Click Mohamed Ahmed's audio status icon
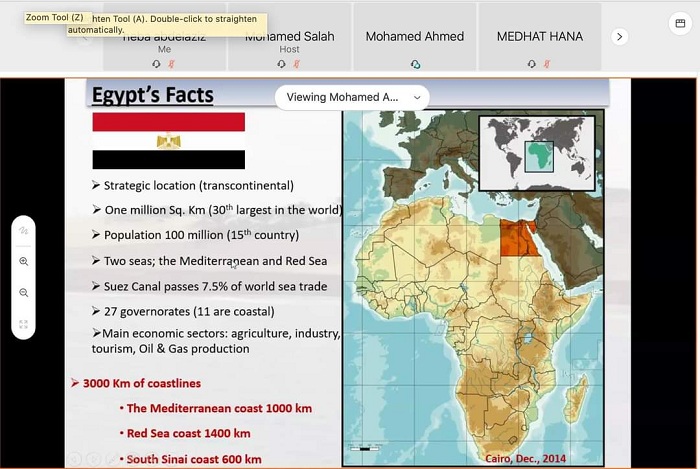700x469 pixels. click(x=415, y=64)
